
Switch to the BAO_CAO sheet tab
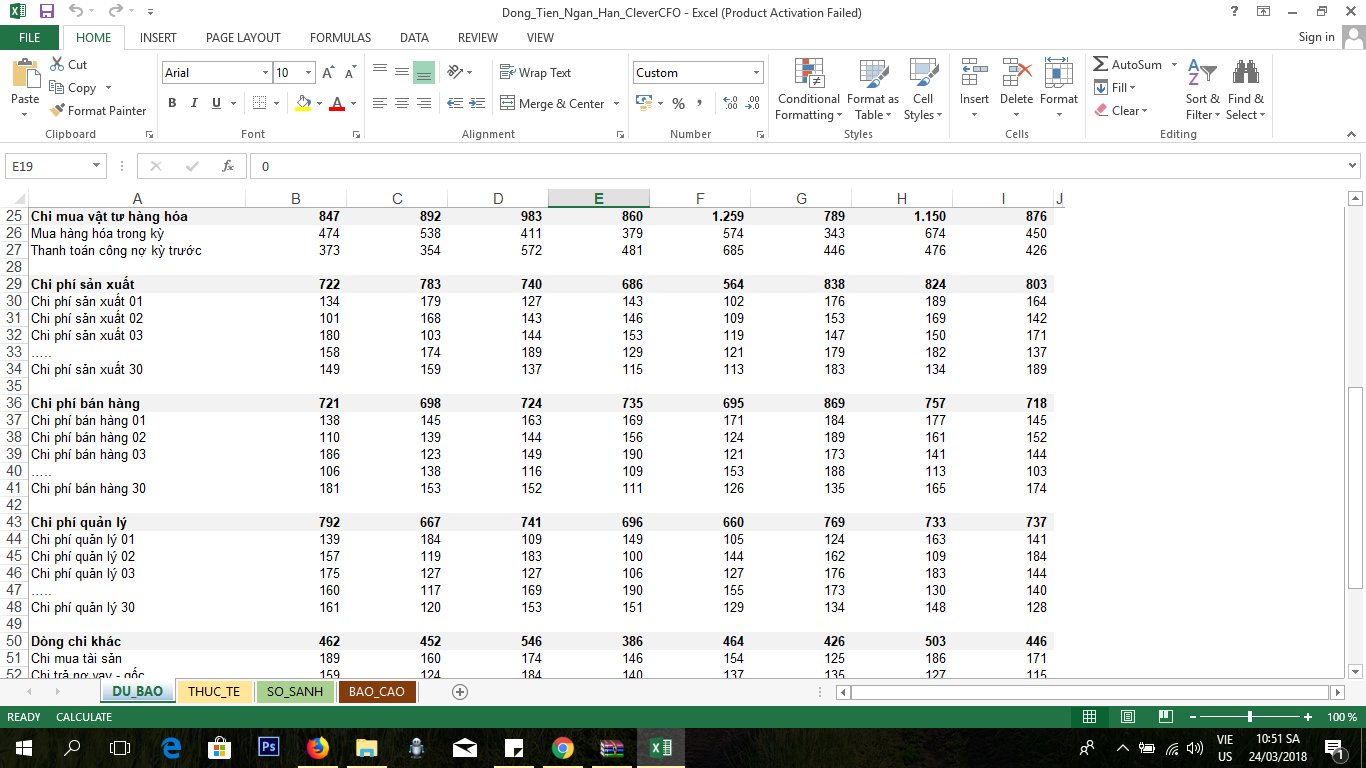(x=376, y=692)
